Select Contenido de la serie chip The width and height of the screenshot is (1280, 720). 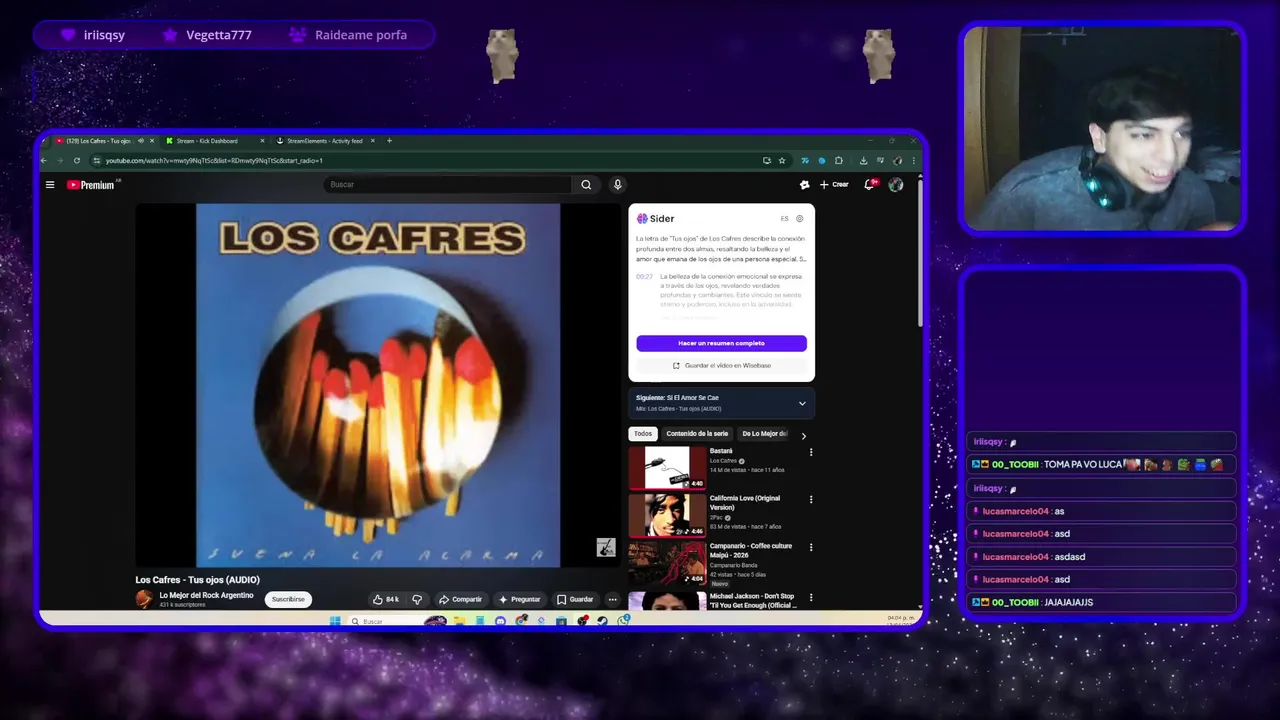pyautogui.click(x=697, y=434)
